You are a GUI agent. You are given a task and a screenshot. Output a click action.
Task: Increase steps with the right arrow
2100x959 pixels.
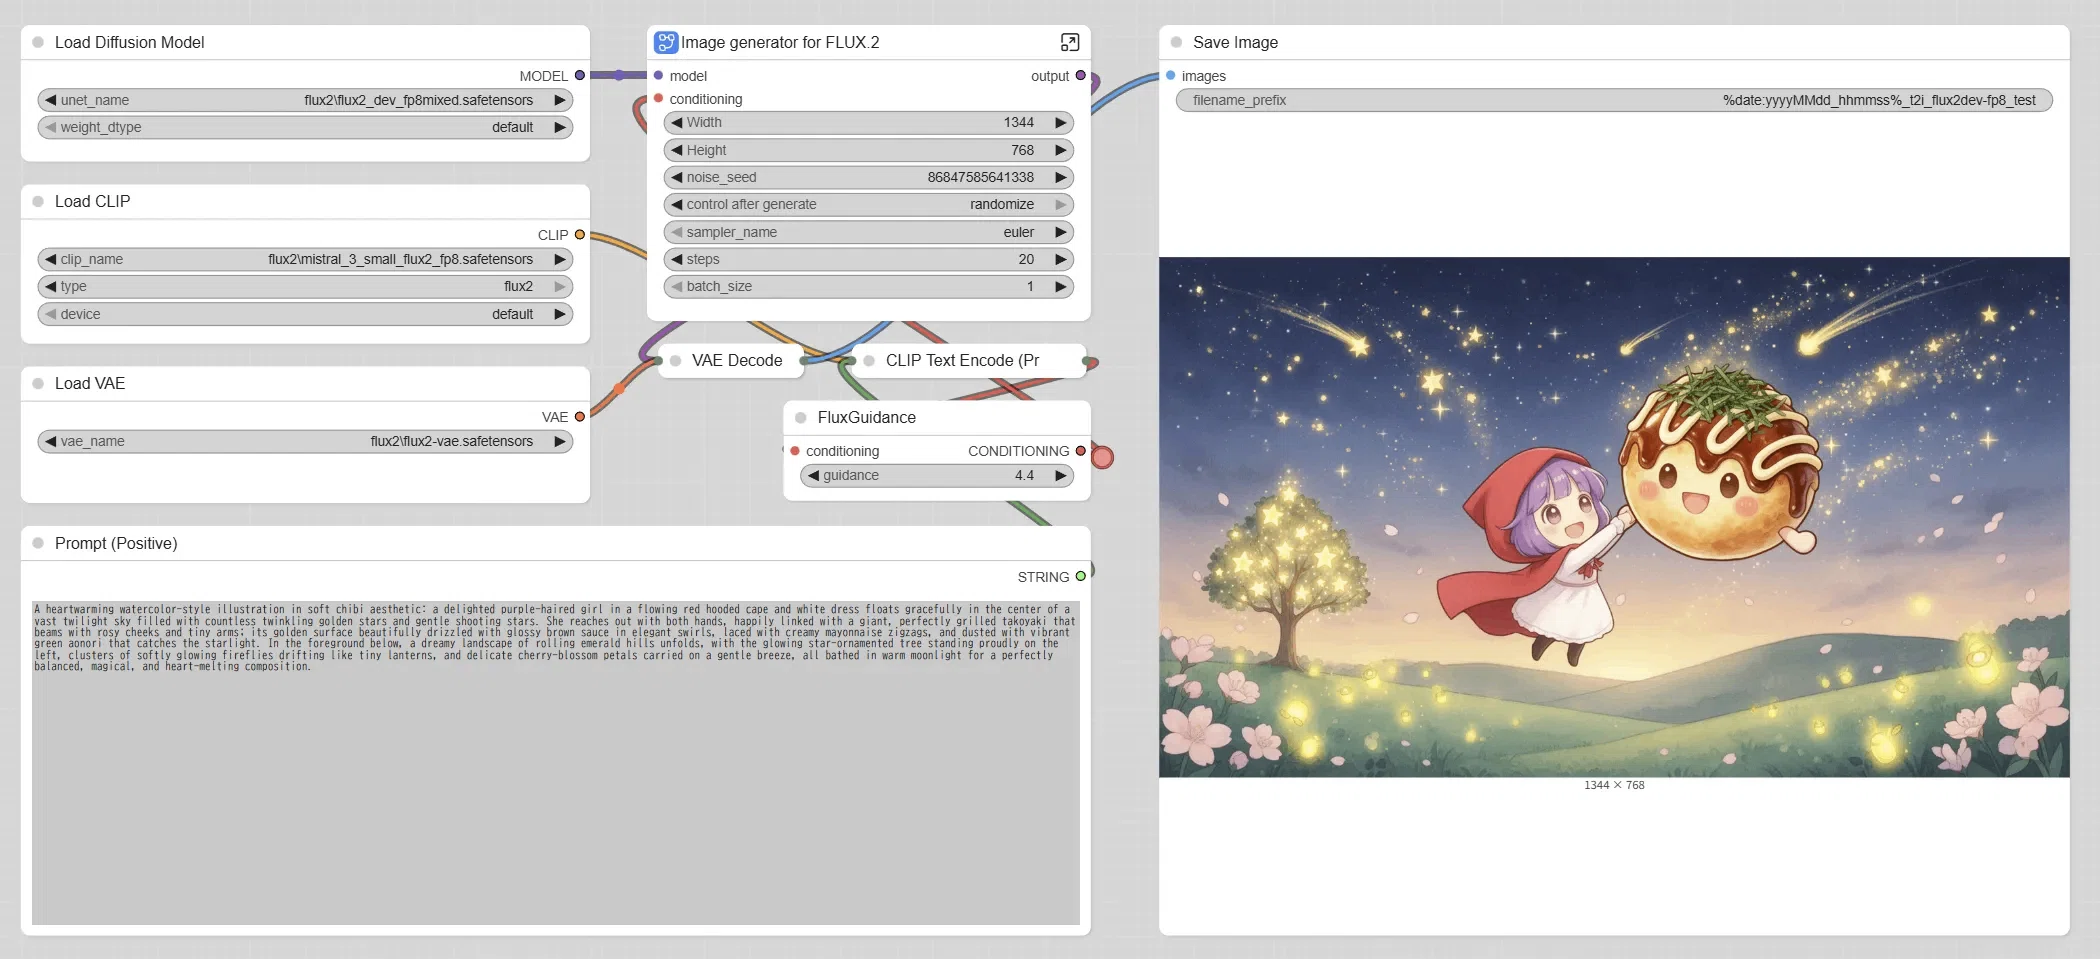(x=1061, y=259)
